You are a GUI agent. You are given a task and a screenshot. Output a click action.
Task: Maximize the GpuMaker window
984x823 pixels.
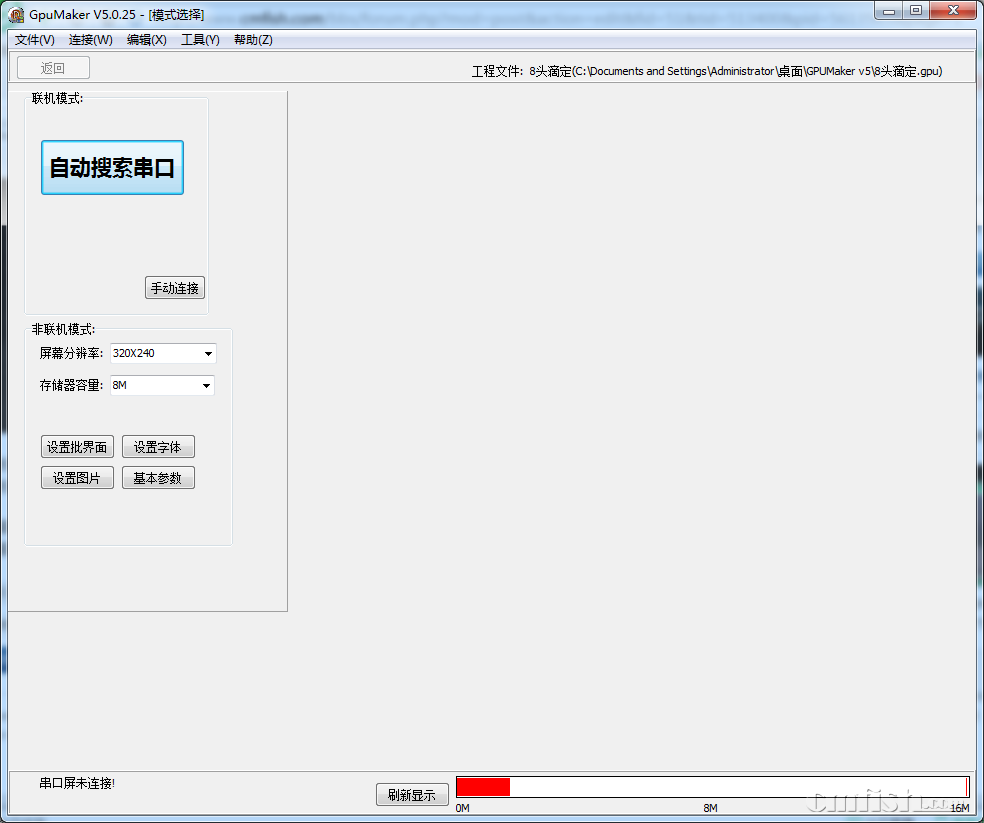916,10
